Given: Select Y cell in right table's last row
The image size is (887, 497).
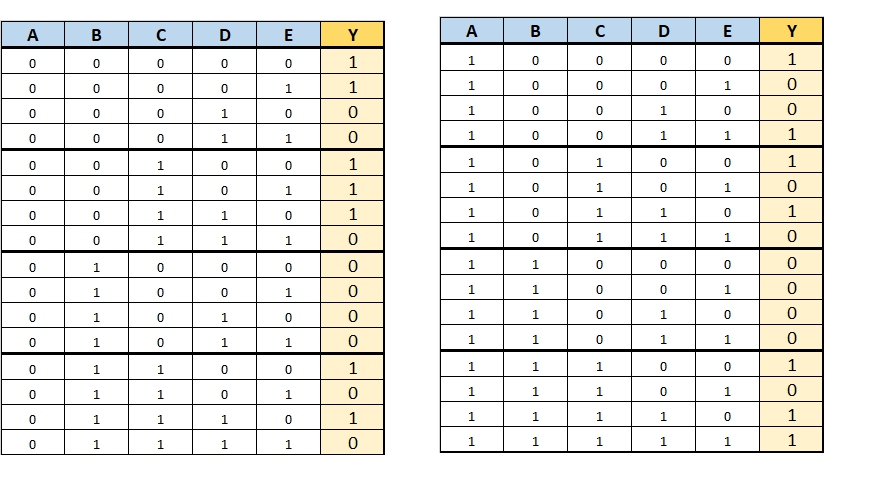Looking at the screenshot, I should [791, 440].
